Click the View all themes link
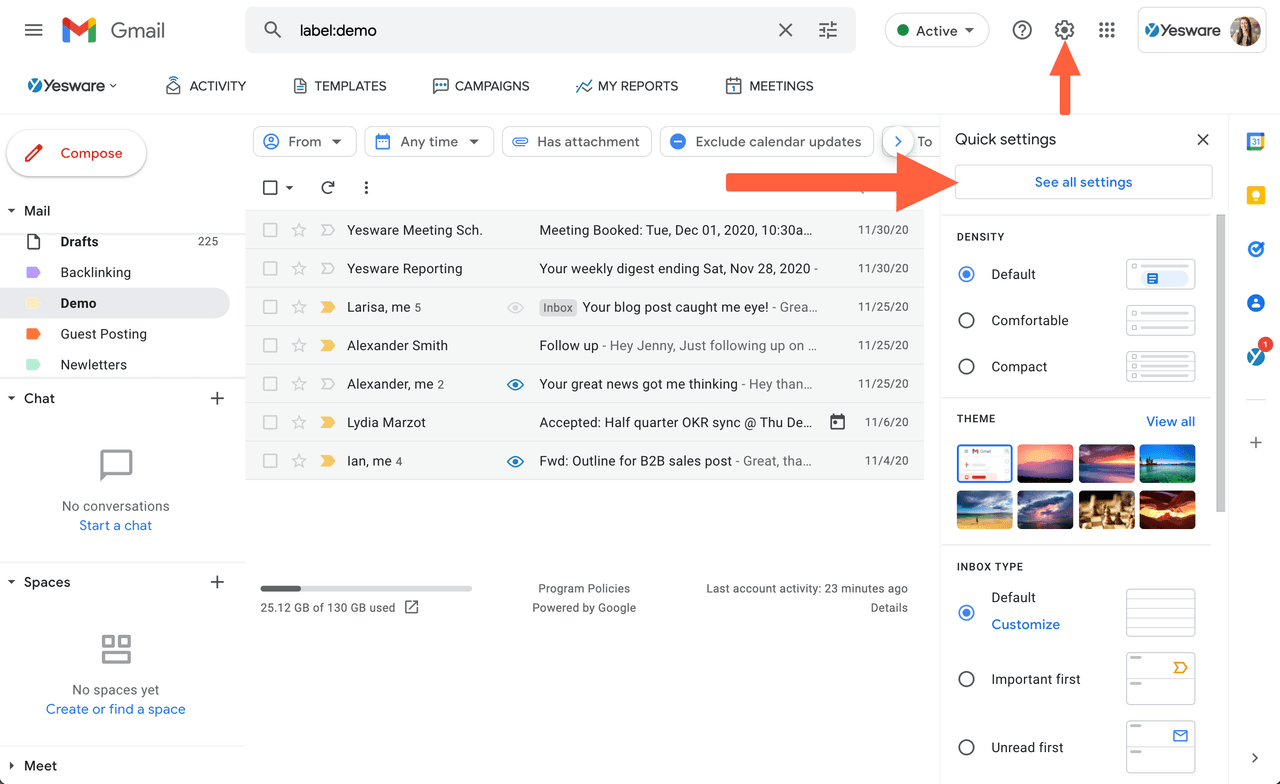This screenshot has height=784, width=1280. (1170, 421)
